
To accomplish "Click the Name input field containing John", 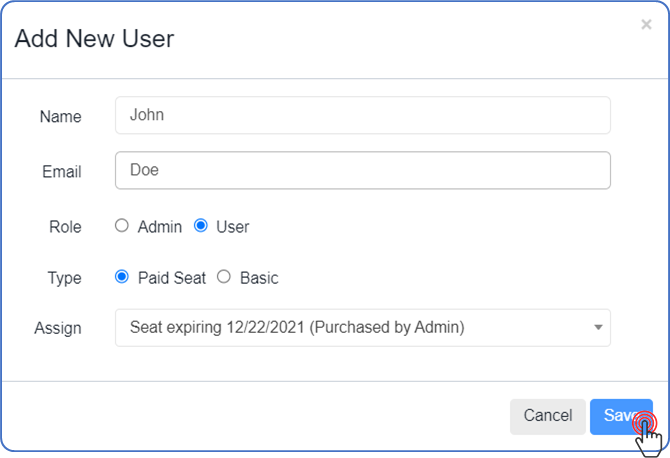I will [x=362, y=115].
